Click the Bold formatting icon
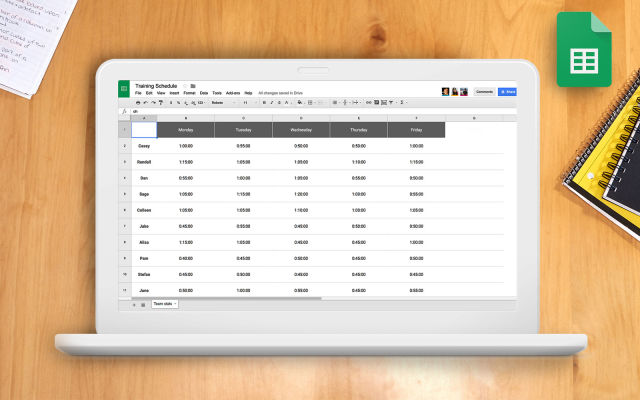This screenshot has height=400, width=640. tap(263, 102)
